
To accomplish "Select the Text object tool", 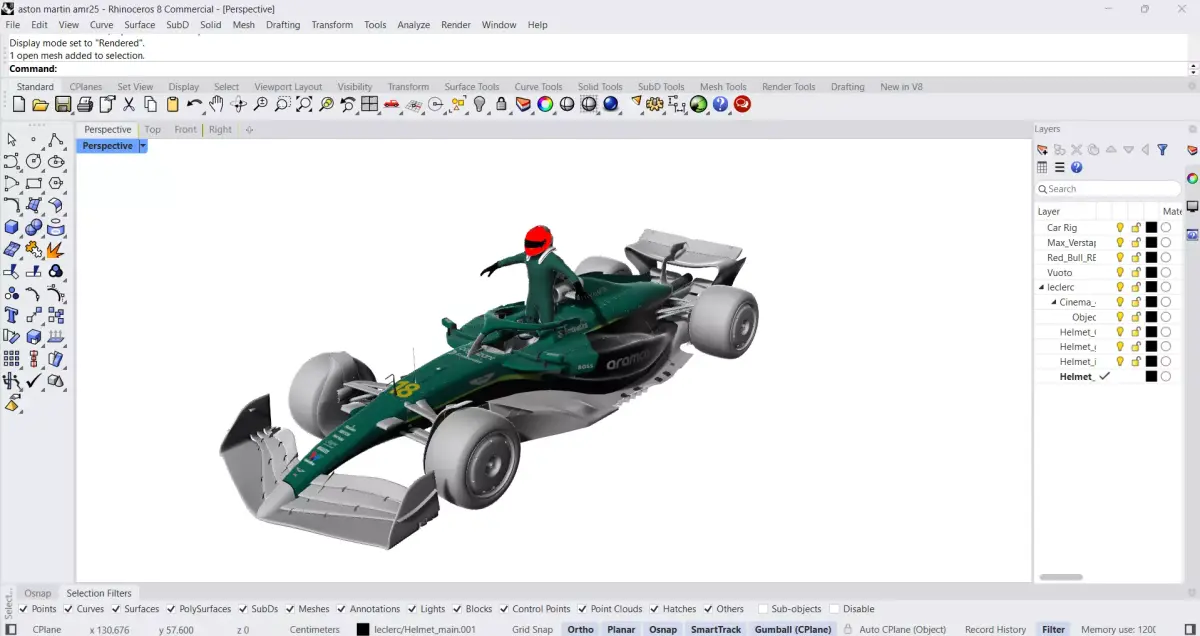I will point(12,316).
